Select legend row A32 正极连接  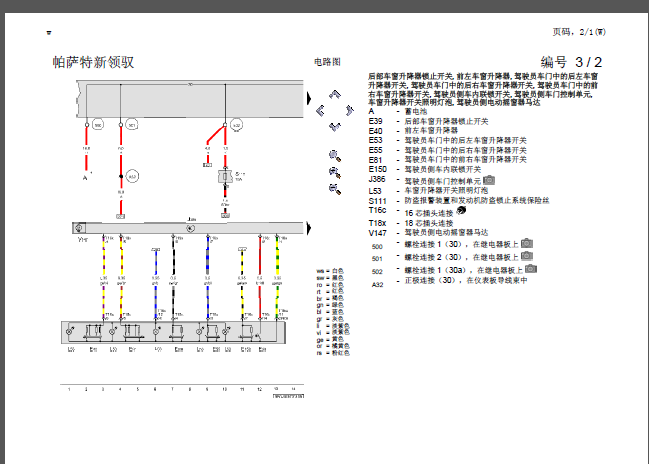tap(449, 281)
